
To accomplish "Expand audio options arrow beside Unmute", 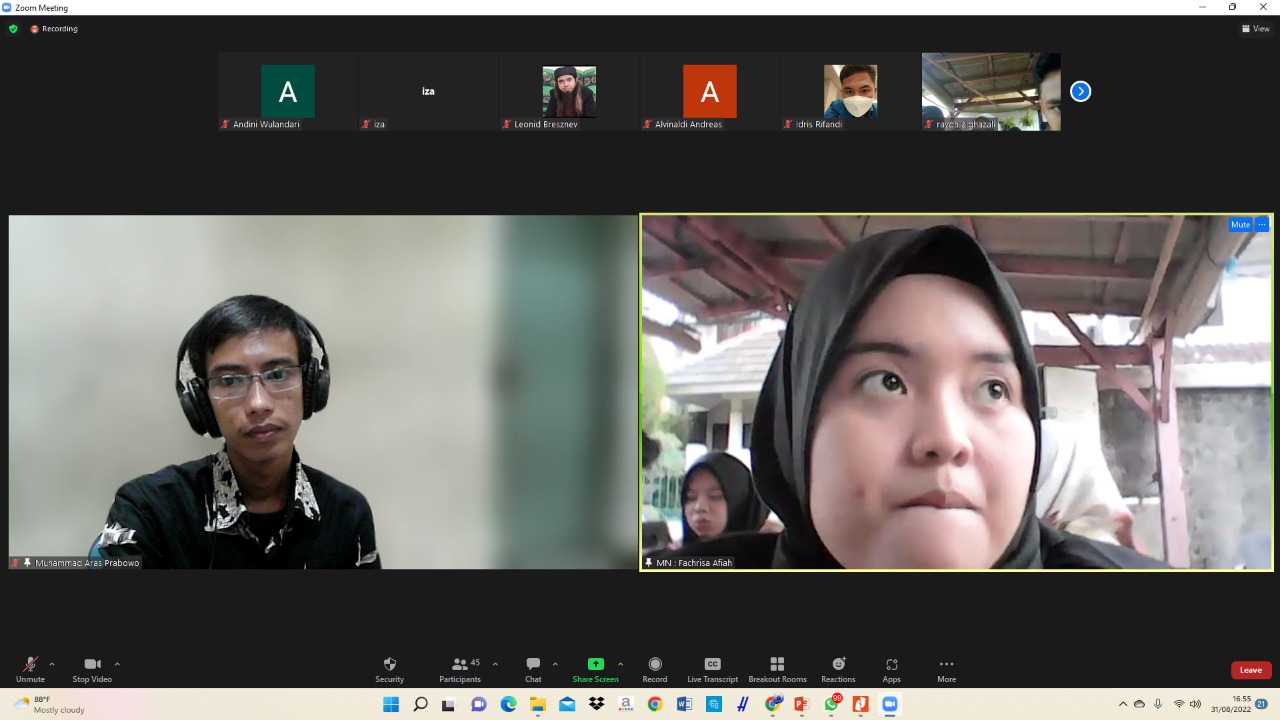I will 52,664.
